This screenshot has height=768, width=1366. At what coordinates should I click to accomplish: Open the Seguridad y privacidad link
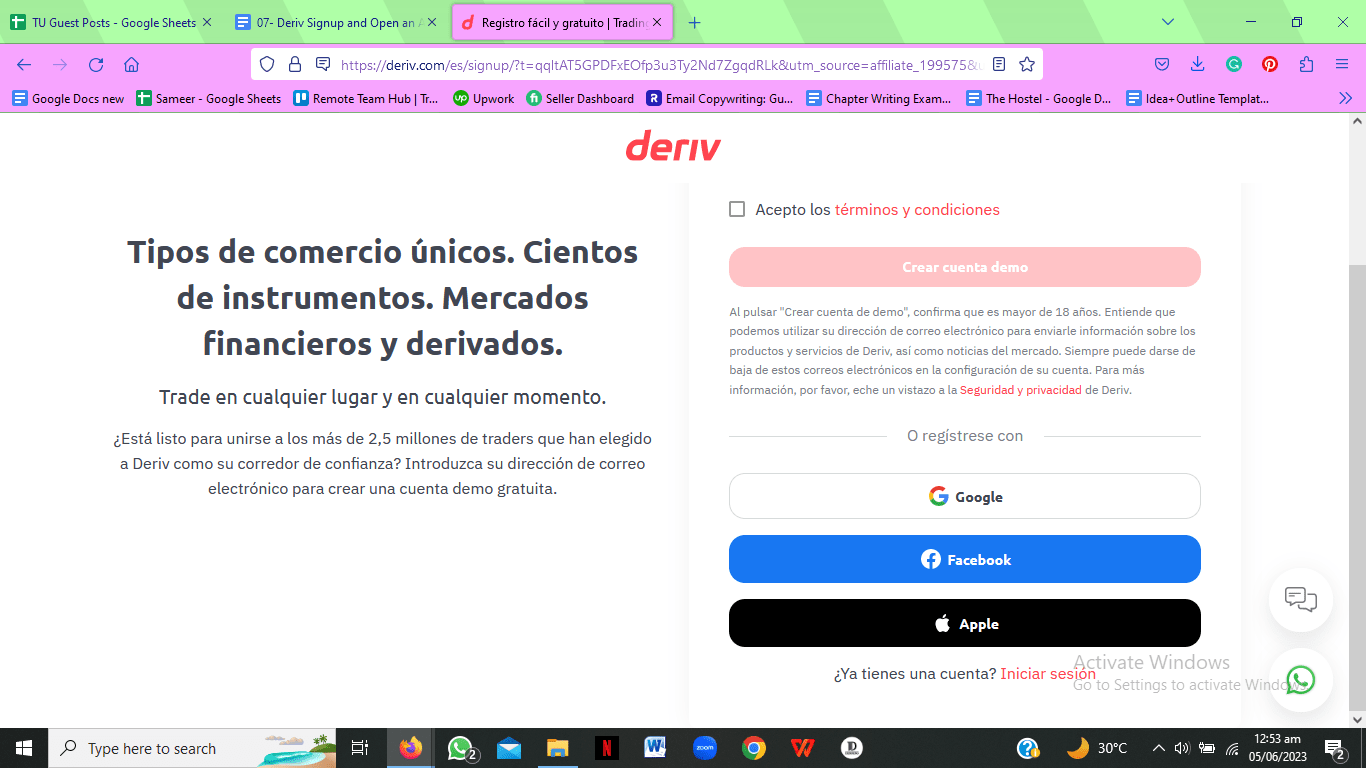(x=1021, y=390)
